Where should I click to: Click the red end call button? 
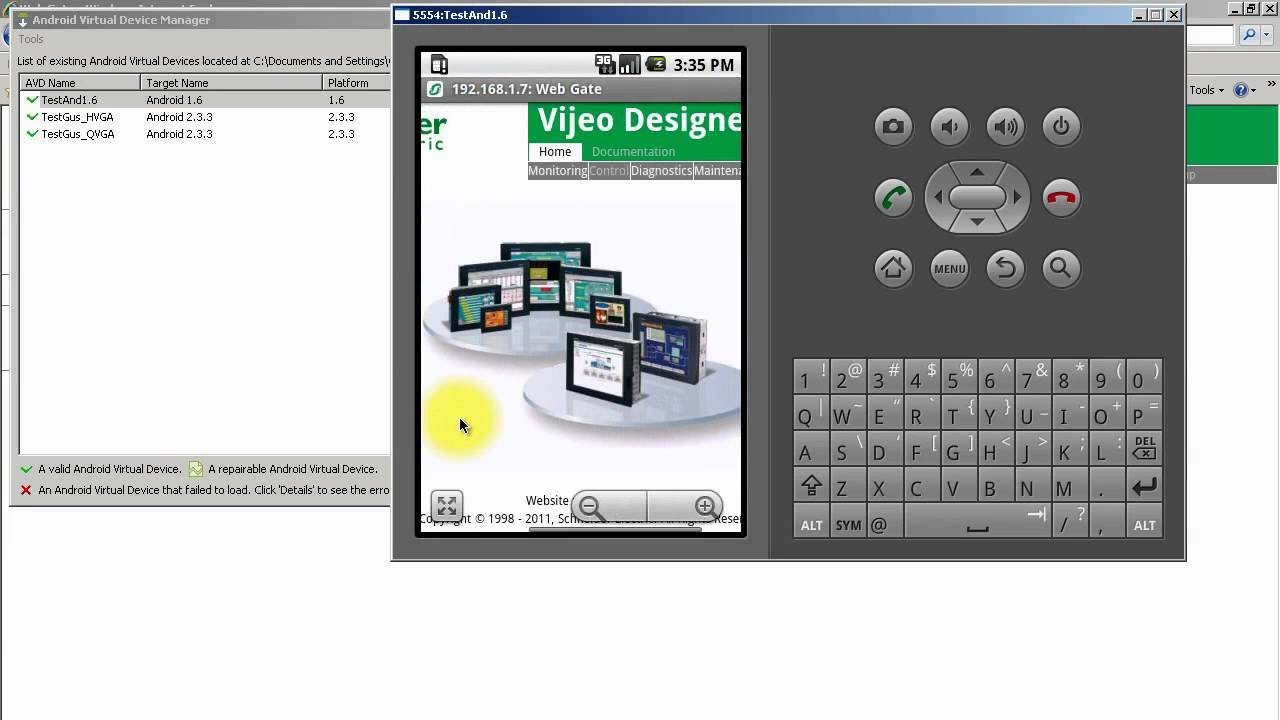(x=1061, y=198)
